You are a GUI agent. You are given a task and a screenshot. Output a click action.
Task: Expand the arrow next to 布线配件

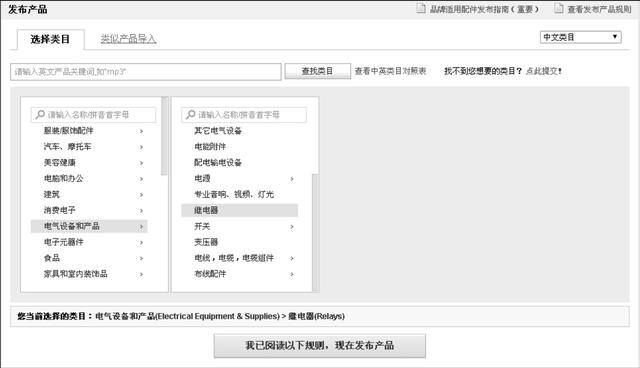[292, 274]
